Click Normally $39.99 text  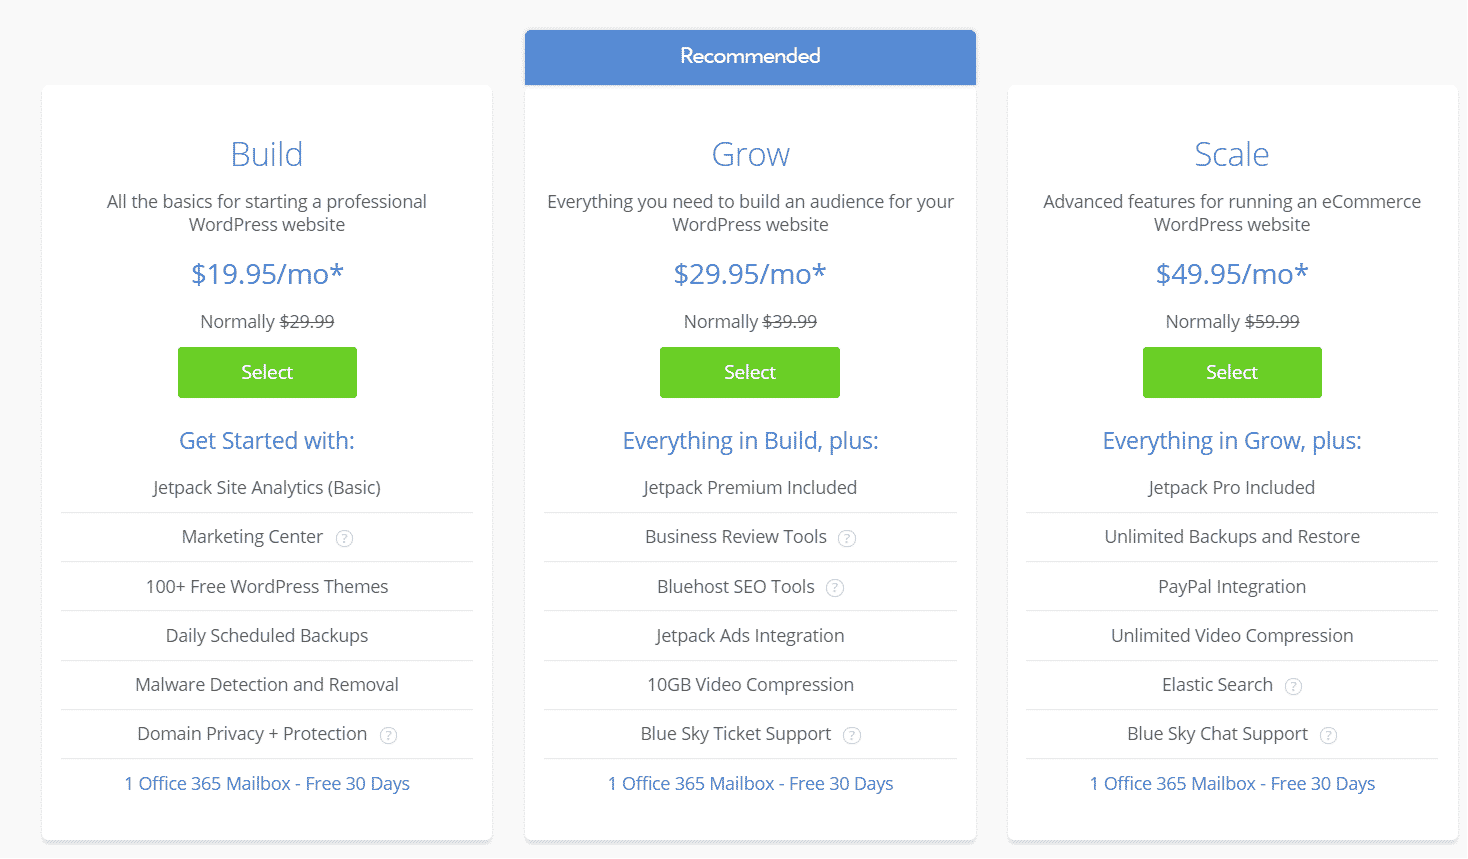coord(750,322)
